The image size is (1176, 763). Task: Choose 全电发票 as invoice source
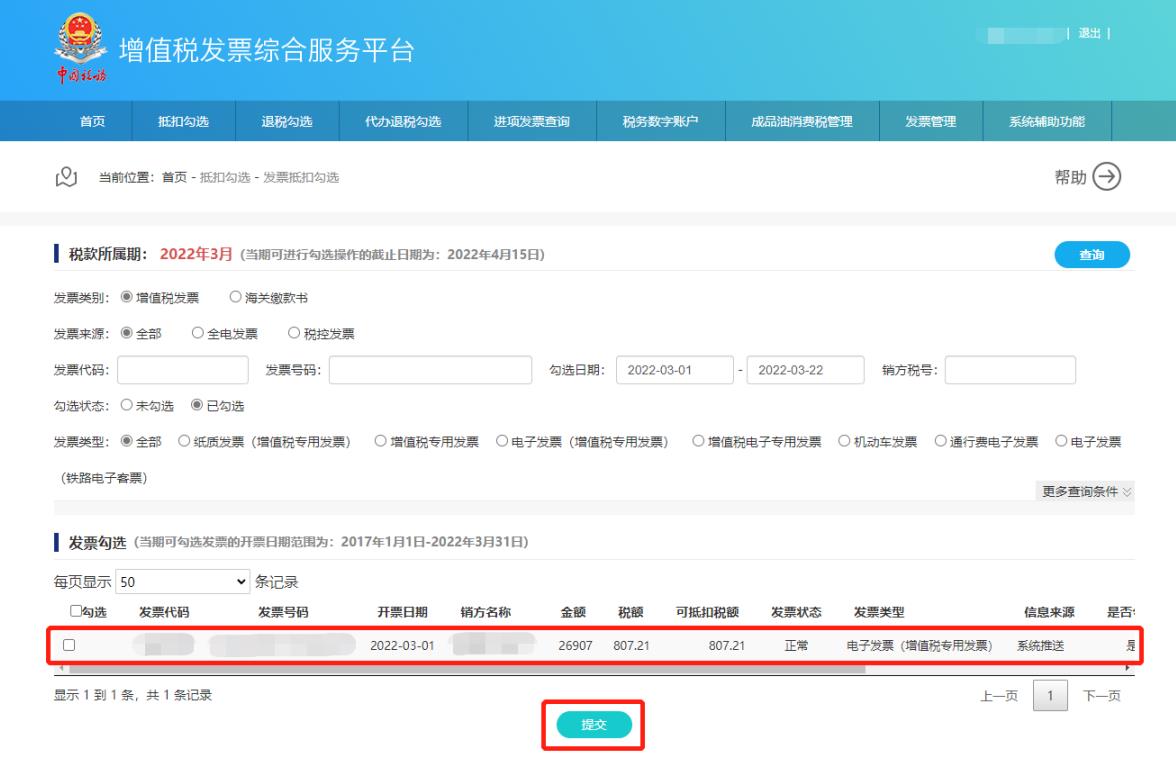[x=198, y=333]
